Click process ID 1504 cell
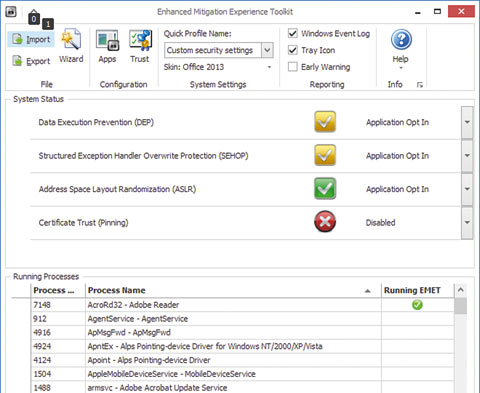The image size is (480, 393). [58, 374]
